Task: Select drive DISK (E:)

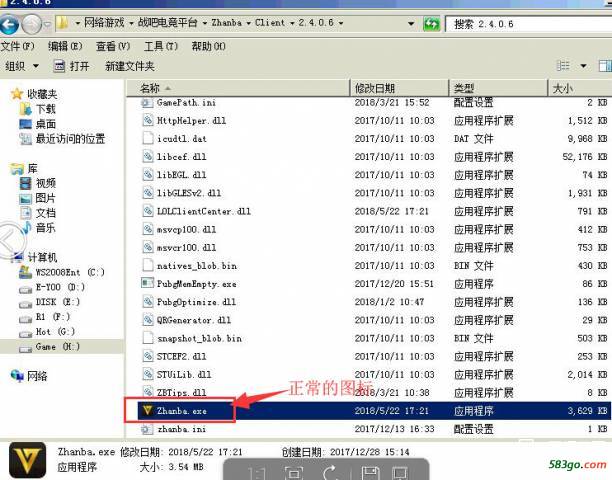Action: point(58,302)
